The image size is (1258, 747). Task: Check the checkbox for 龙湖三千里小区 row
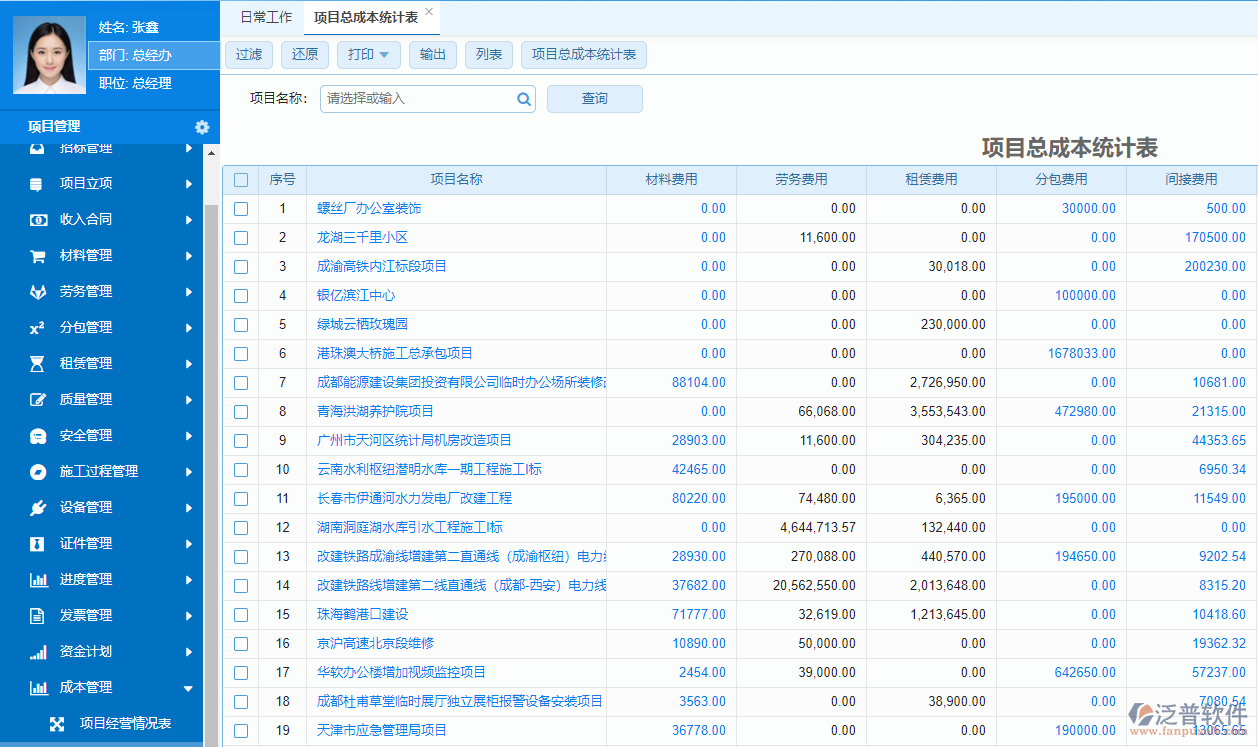point(240,237)
